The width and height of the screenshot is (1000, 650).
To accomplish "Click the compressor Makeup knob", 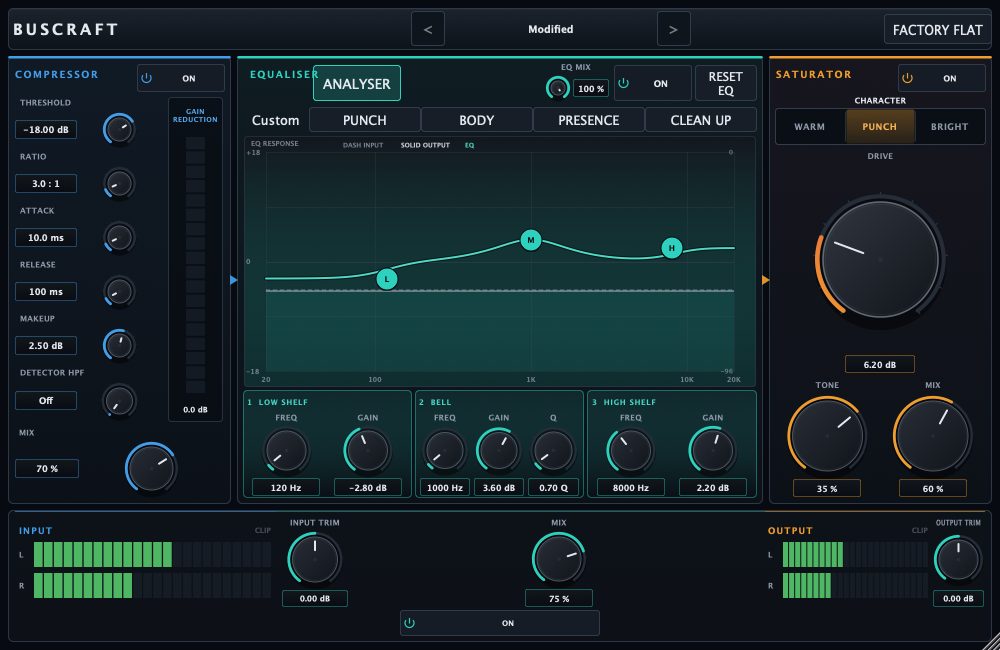I will click(x=119, y=346).
